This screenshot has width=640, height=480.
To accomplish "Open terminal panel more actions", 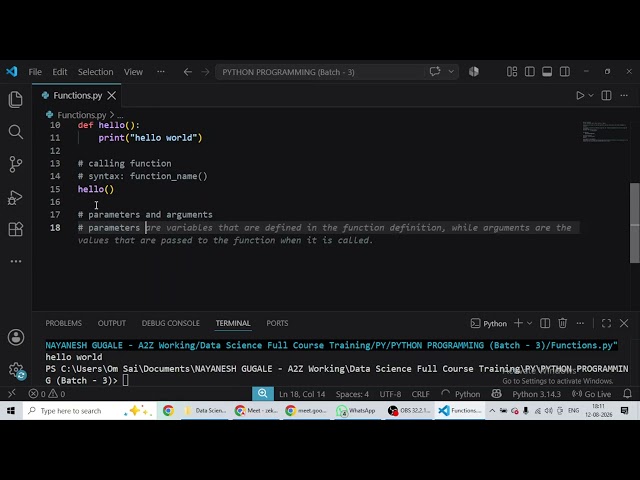I will (x=580, y=323).
